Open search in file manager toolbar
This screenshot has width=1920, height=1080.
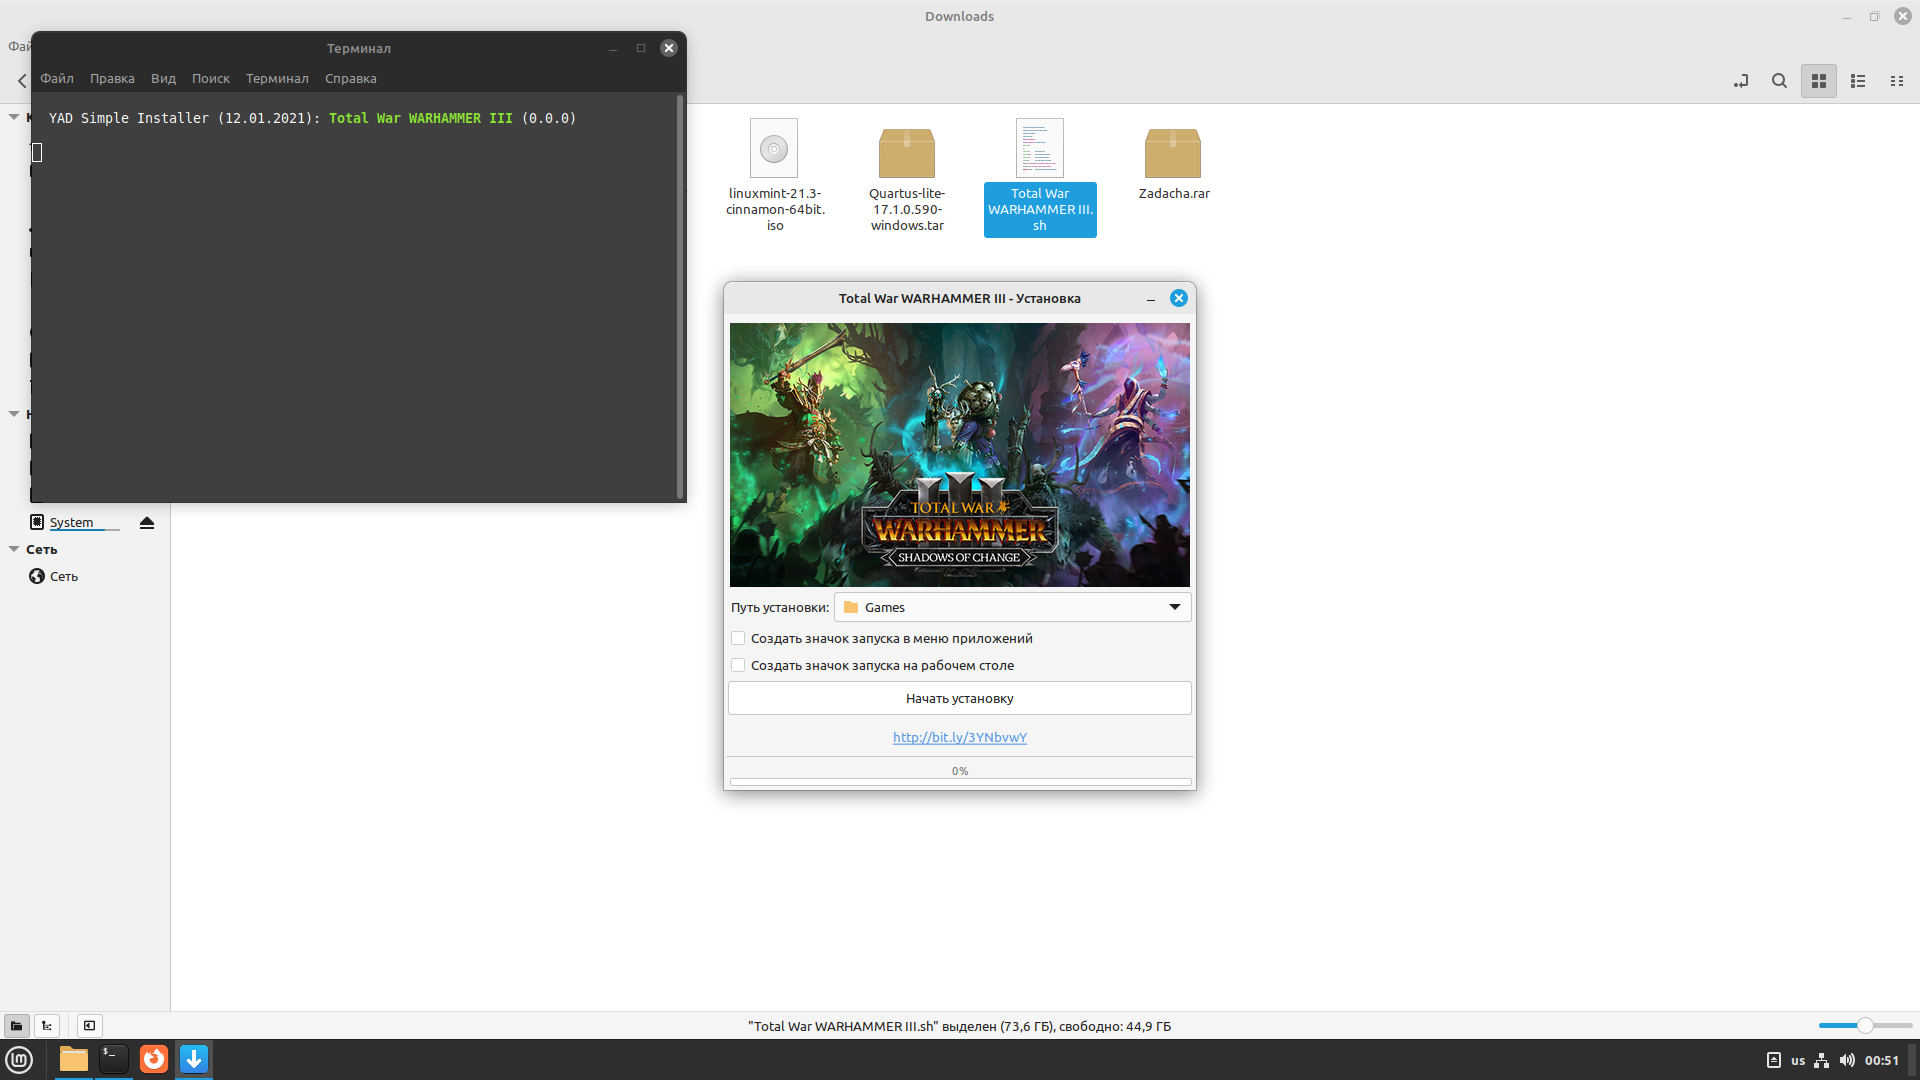(x=1779, y=81)
